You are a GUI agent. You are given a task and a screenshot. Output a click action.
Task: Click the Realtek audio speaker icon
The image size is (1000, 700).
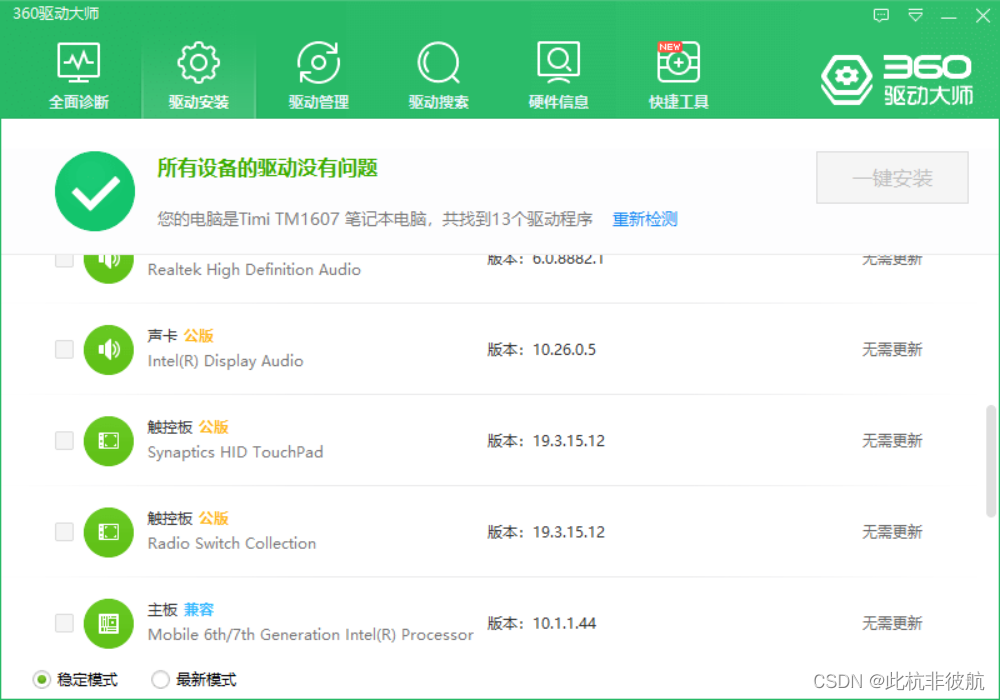(108, 268)
